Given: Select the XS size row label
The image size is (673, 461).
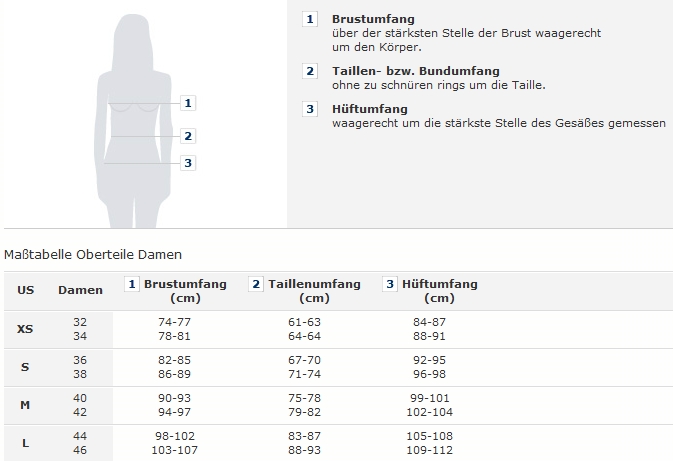Looking at the screenshot, I should coord(25,328).
